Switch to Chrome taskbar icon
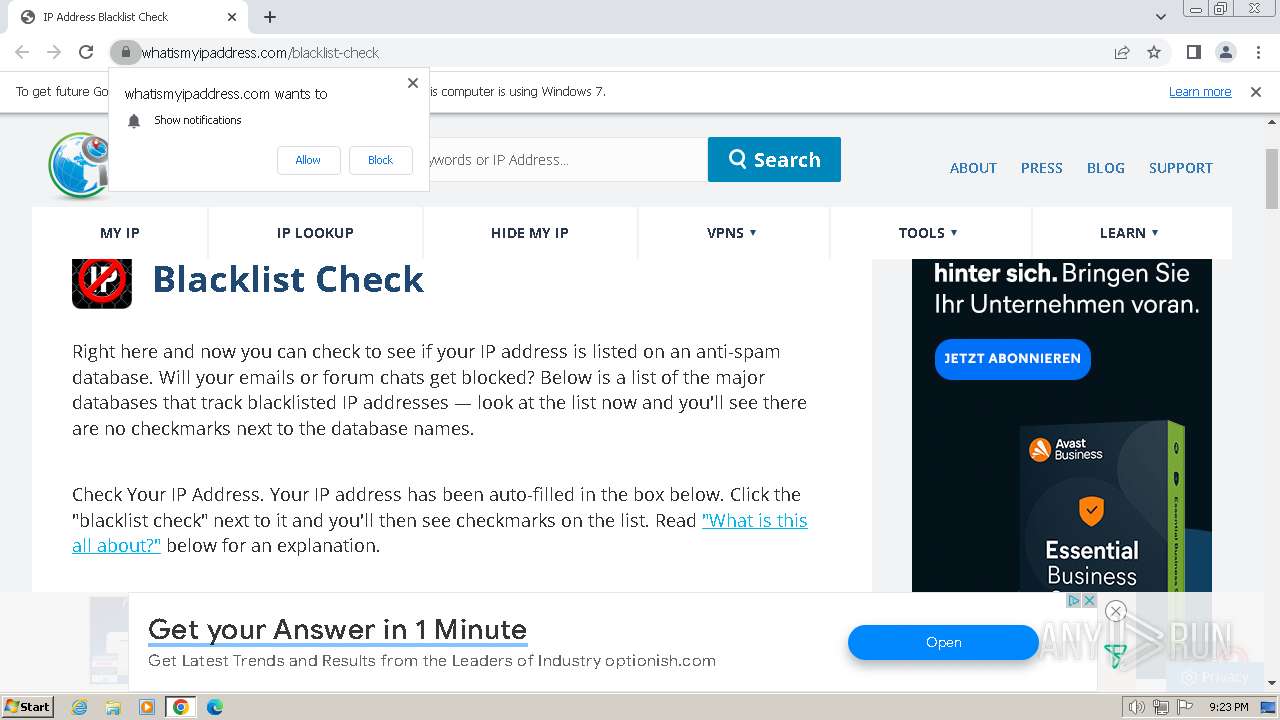Screen dimensions: 1280x720 tap(180, 707)
